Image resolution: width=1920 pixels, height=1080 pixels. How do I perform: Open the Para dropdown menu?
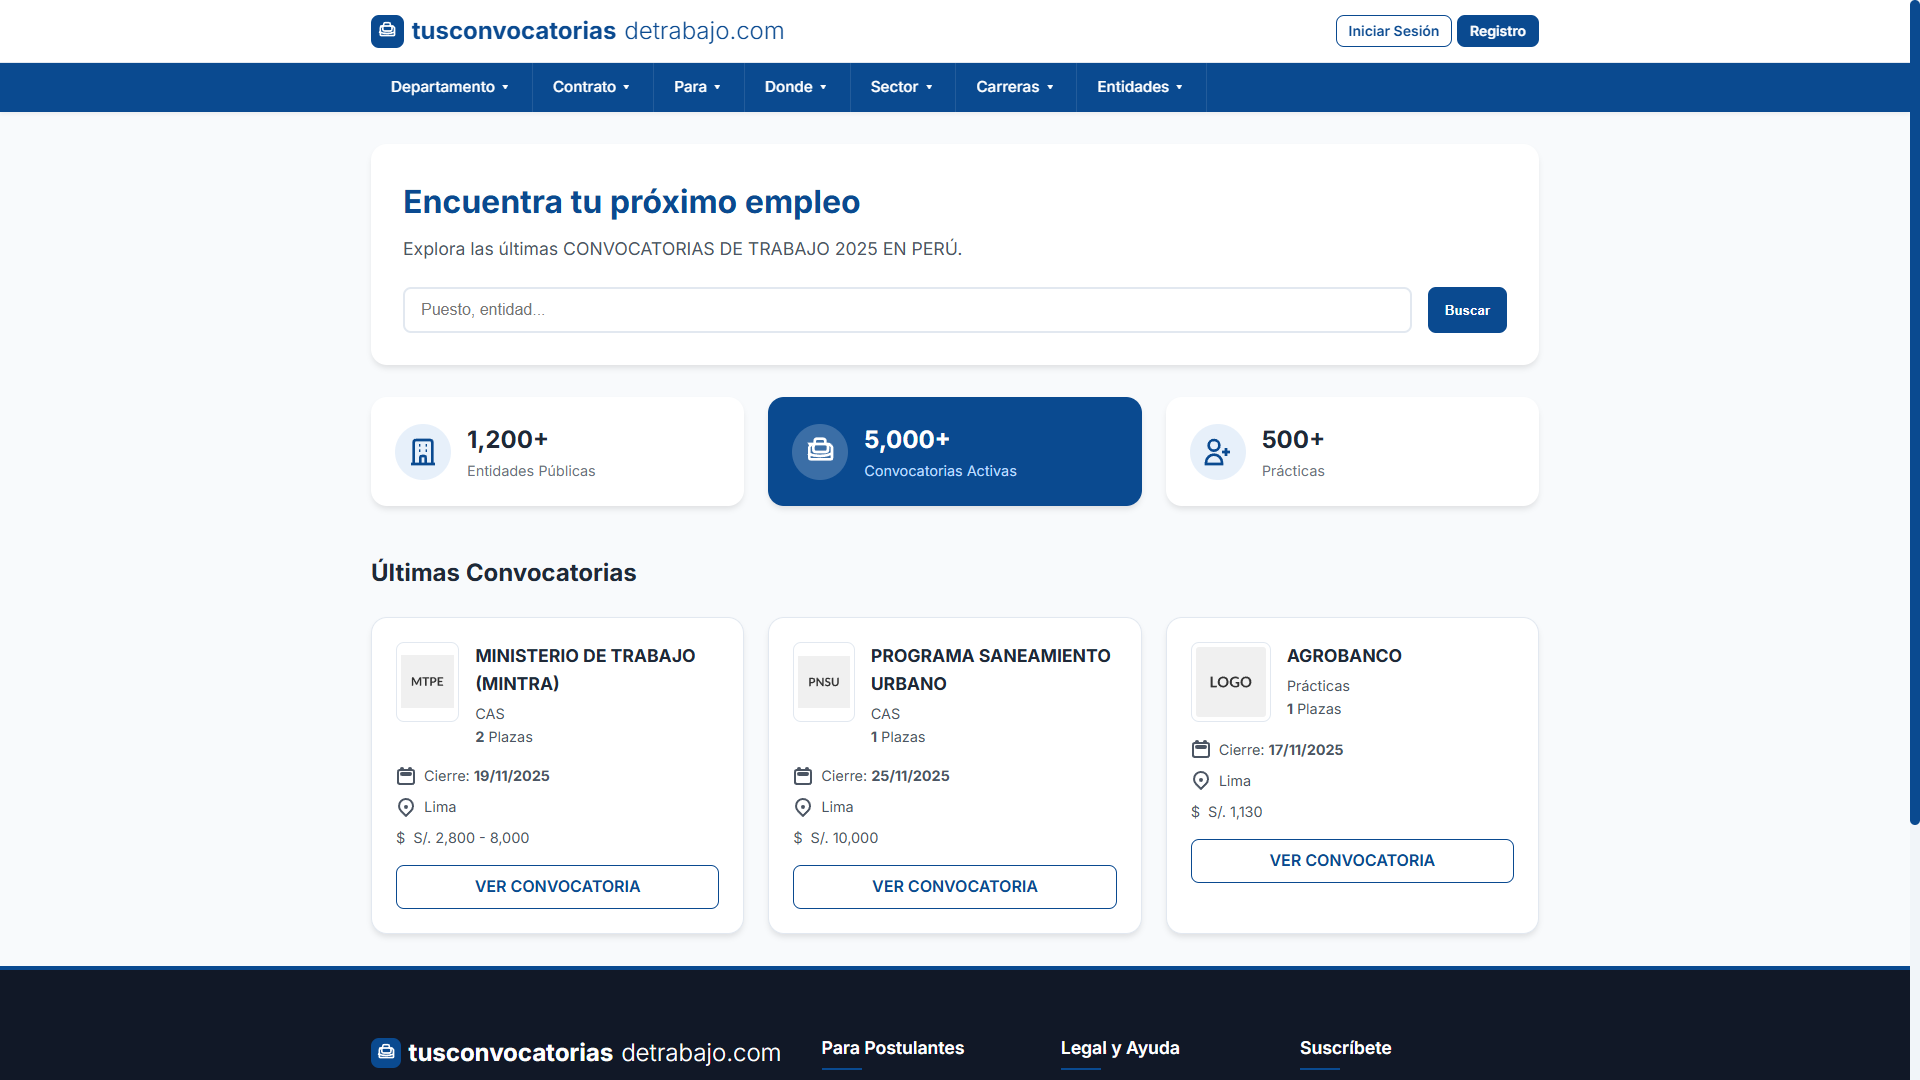coord(698,87)
